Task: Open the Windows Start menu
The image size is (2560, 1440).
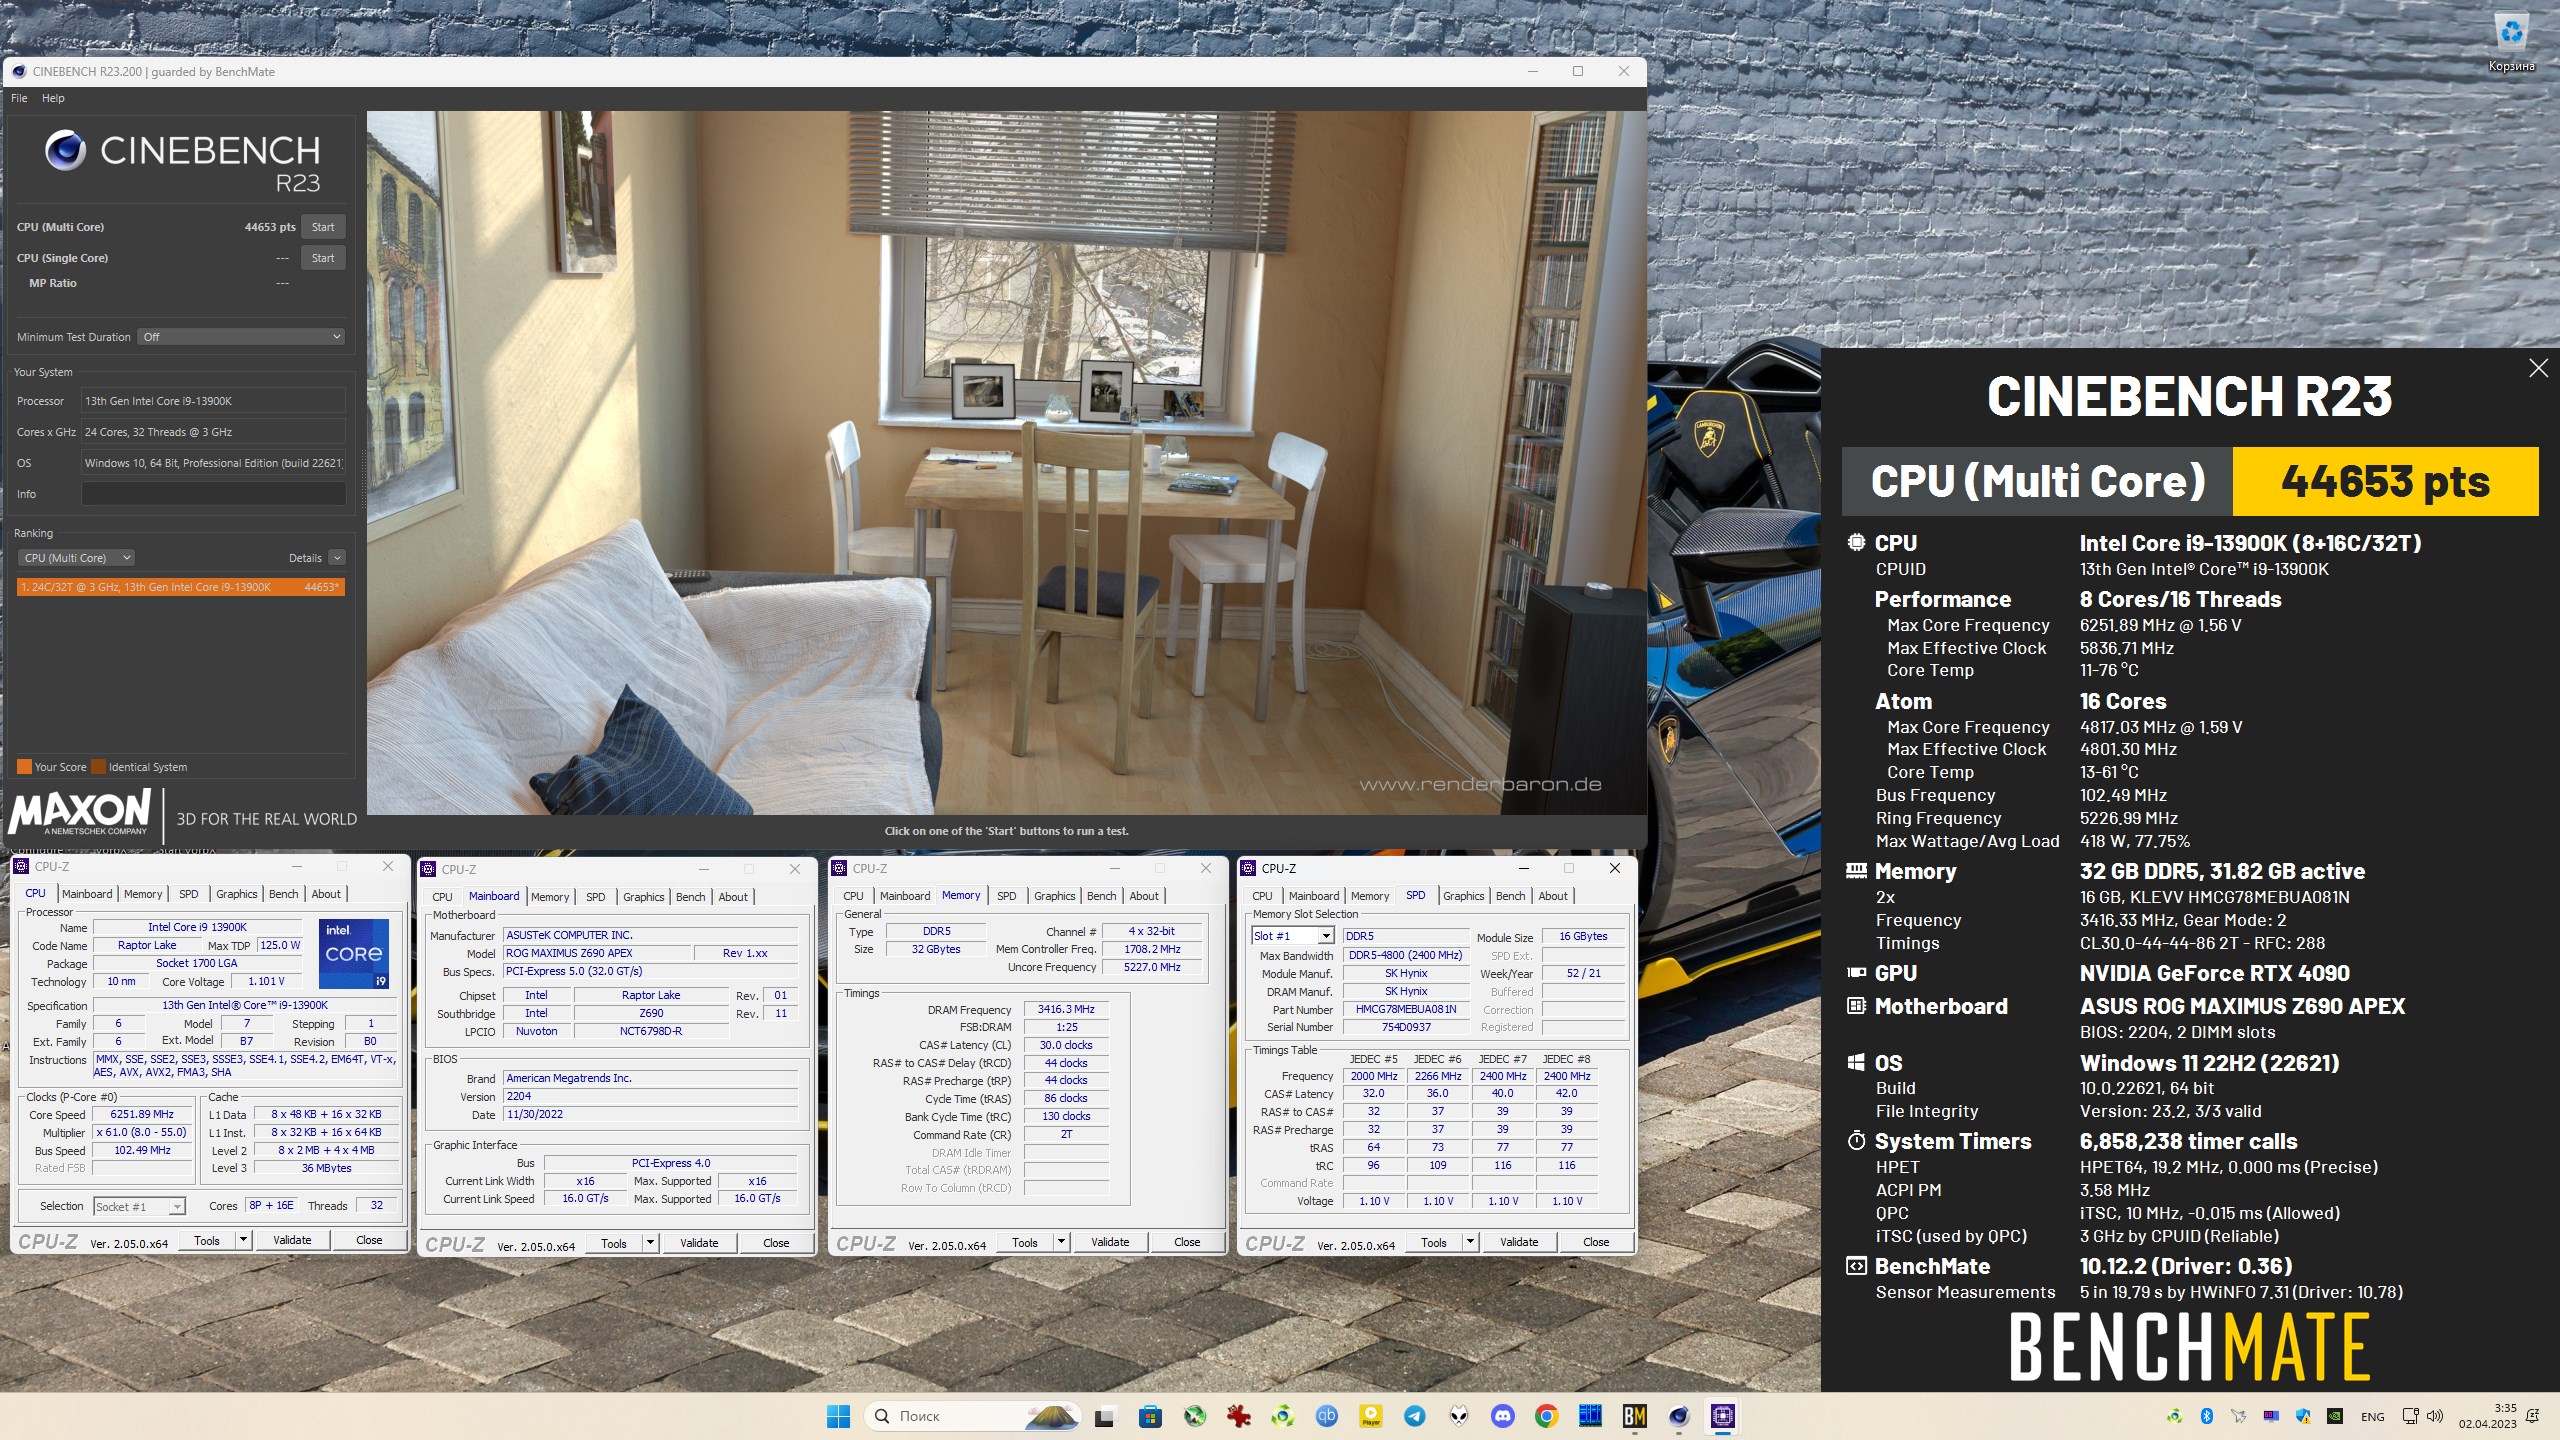Action: pyautogui.click(x=838, y=1416)
